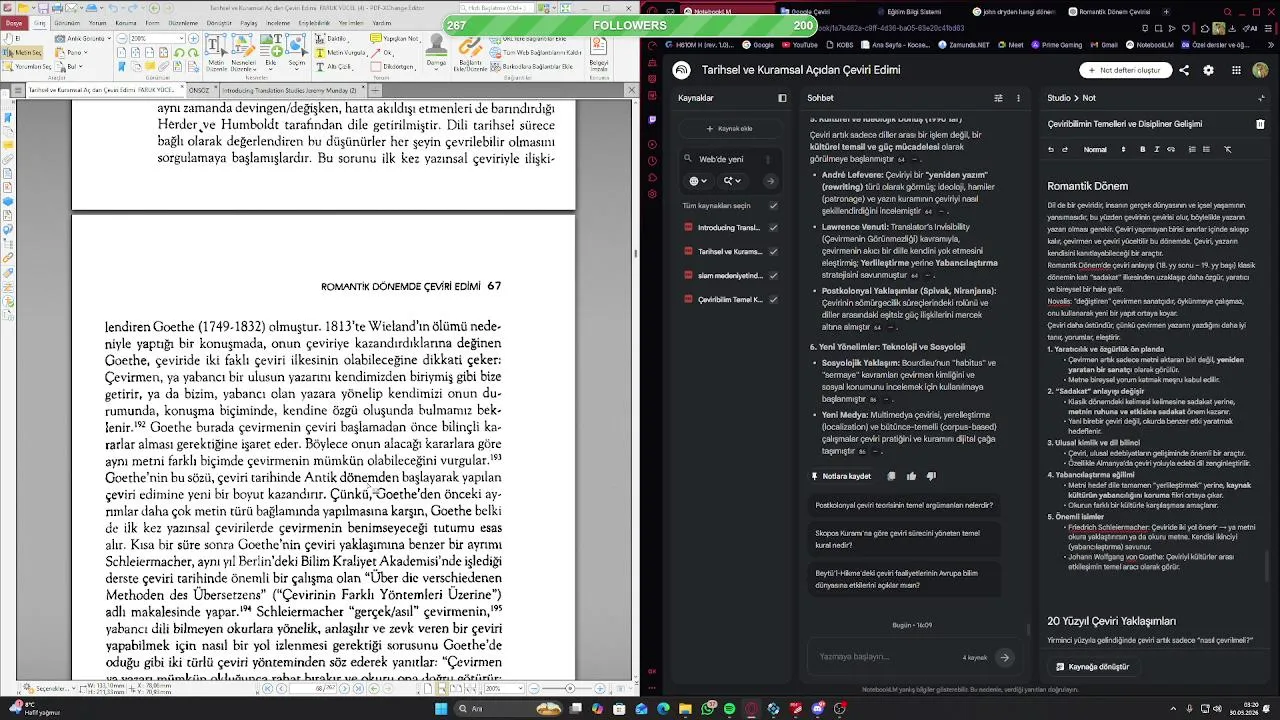Delete the note with trash icon
The image size is (1280, 720).
click(1260, 124)
